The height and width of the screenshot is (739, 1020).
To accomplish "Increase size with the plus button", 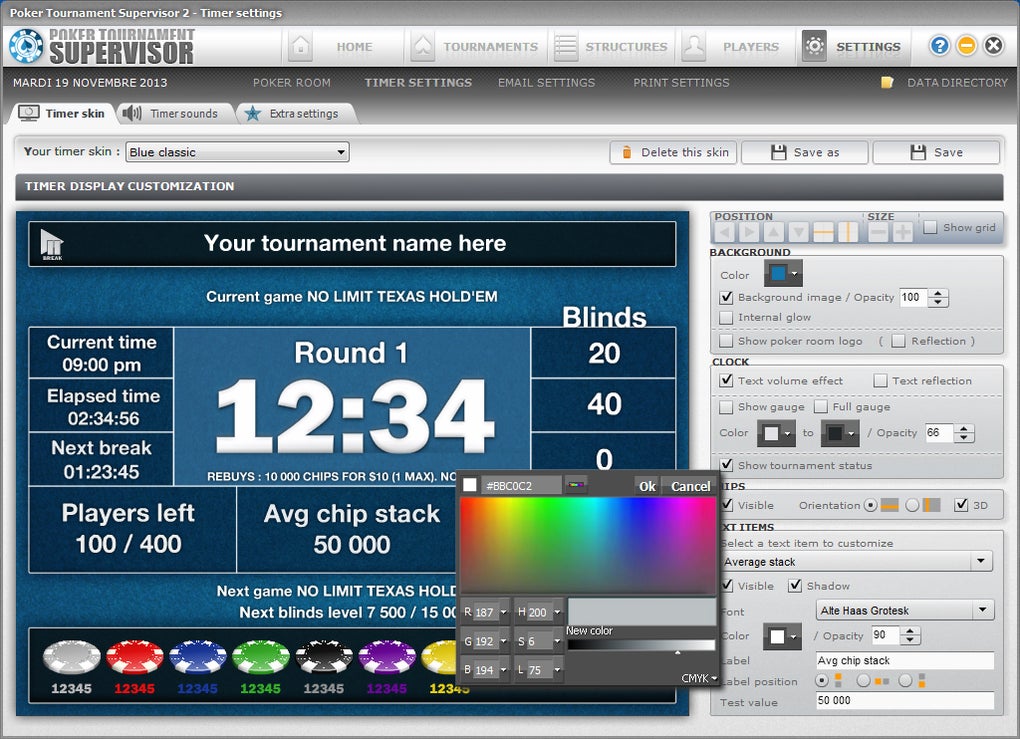I will (x=903, y=232).
